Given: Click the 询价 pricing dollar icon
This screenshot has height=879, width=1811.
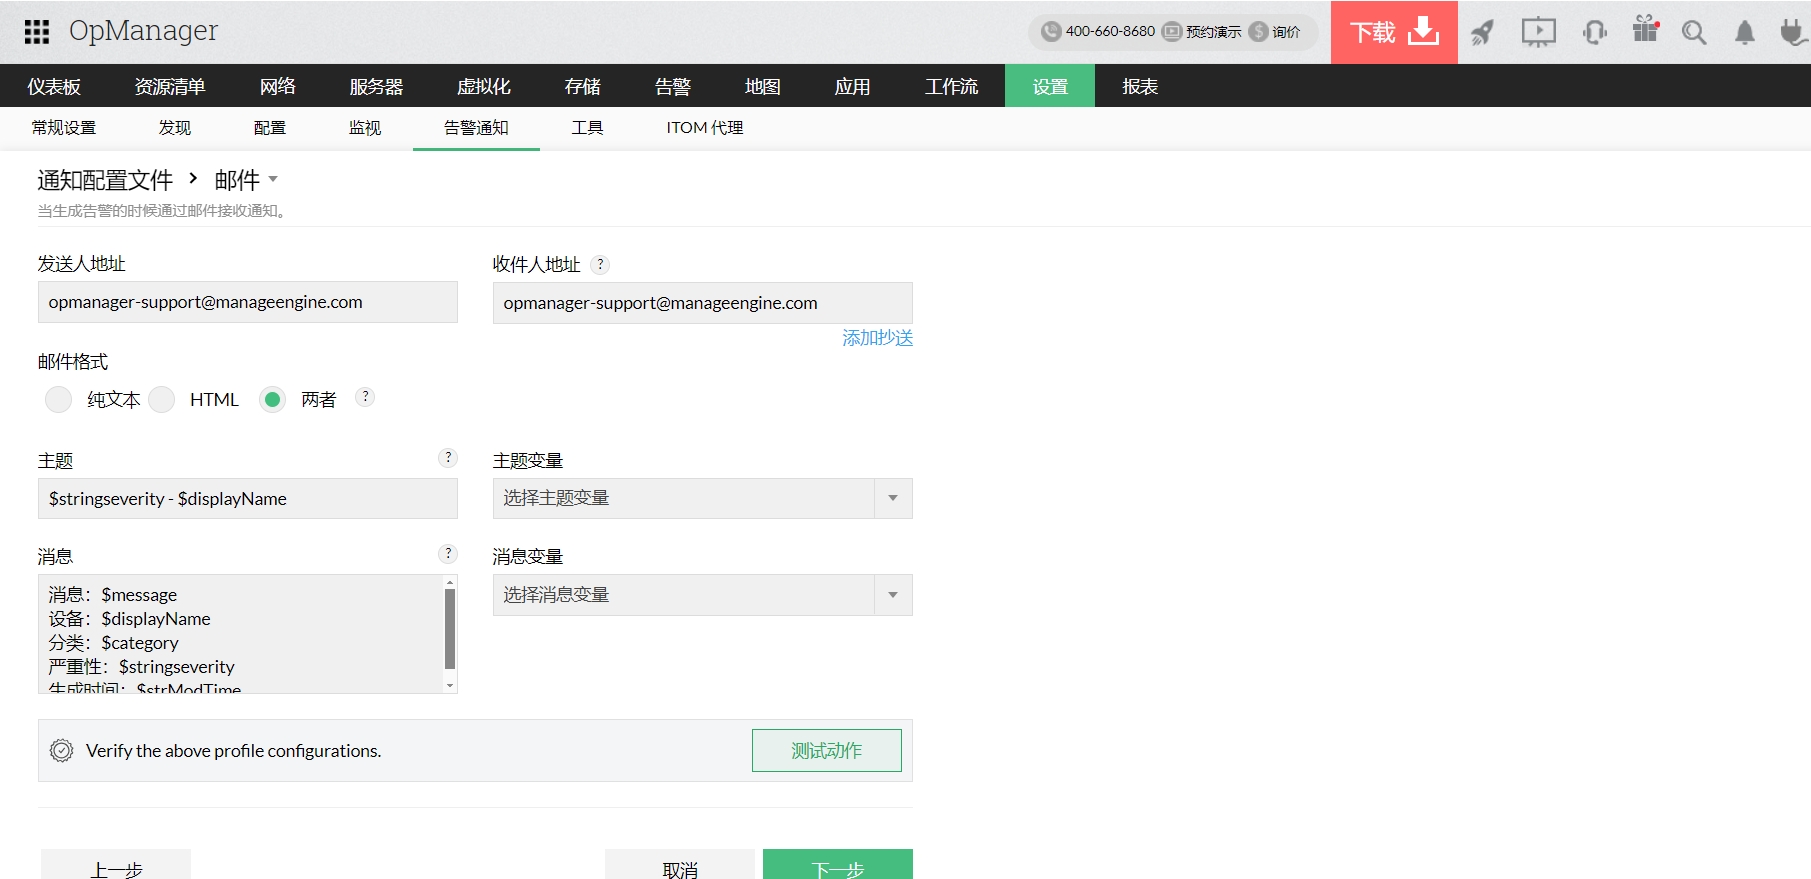Looking at the screenshot, I should tap(1259, 32).
